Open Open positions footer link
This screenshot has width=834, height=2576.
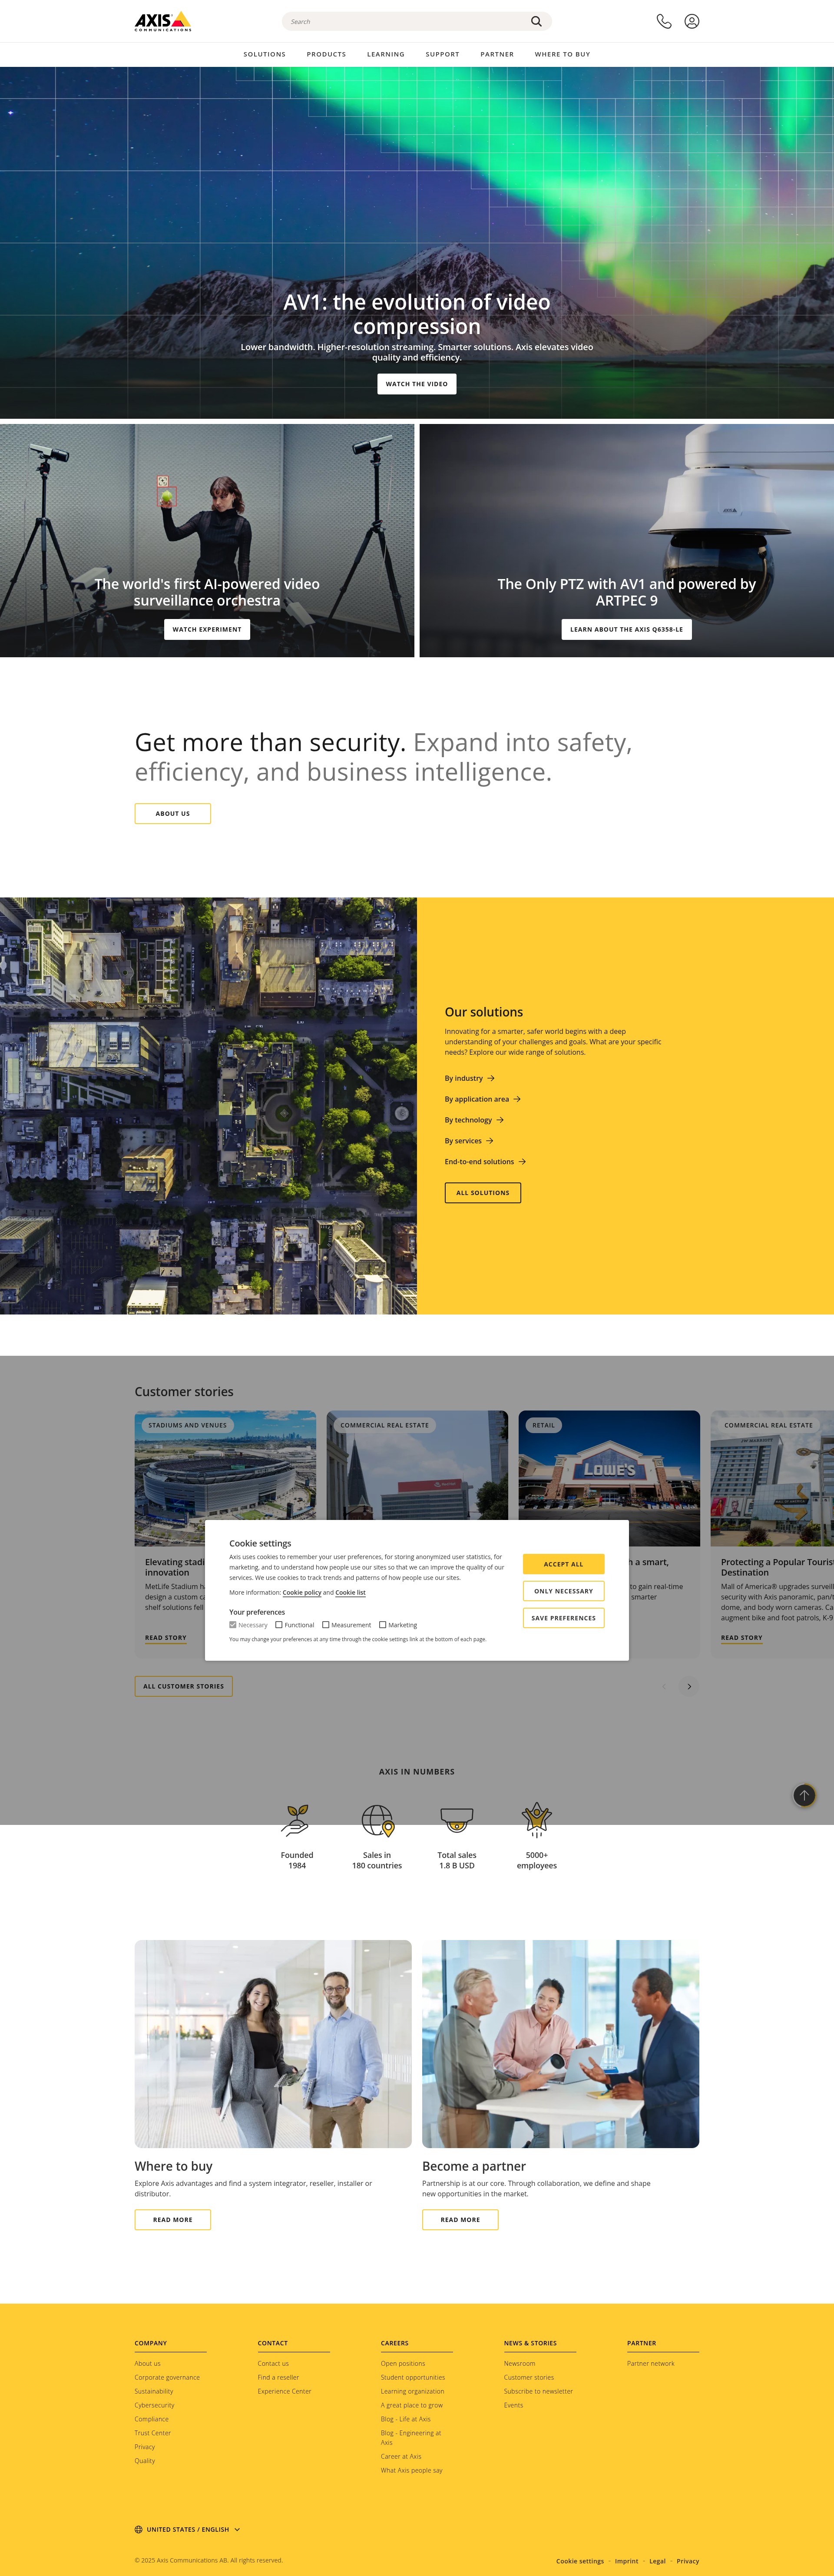pos(403,2363)
